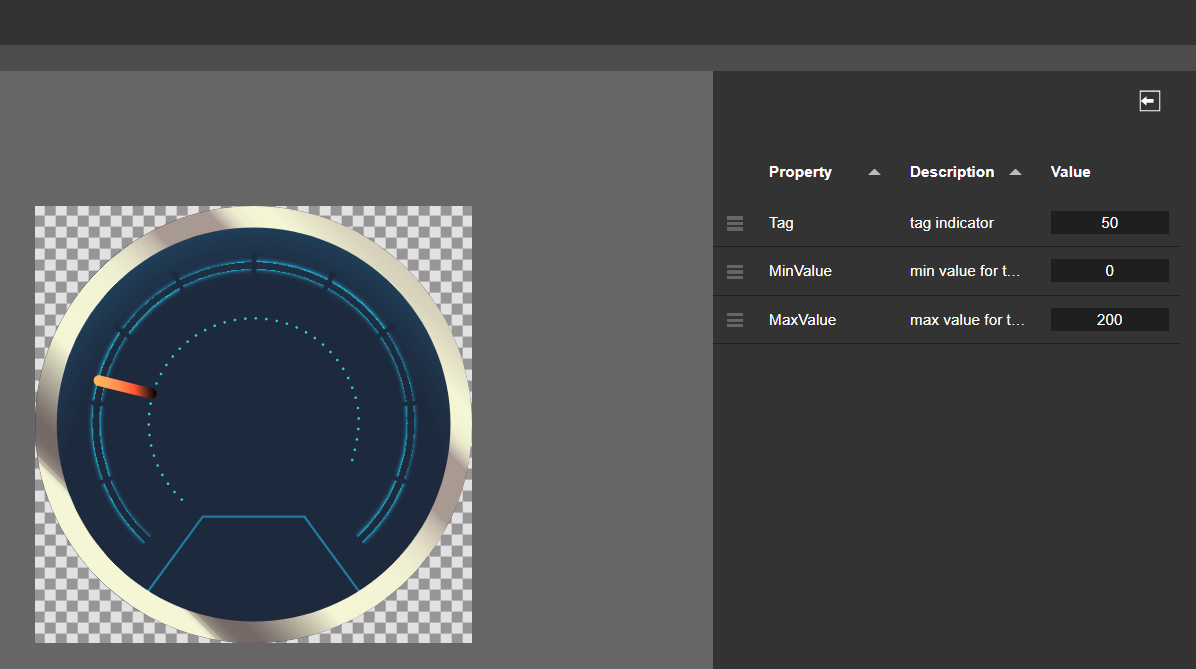Focus the MinValue field showing 0
The image size is (1196, 669).
(x=1109, y=271)
